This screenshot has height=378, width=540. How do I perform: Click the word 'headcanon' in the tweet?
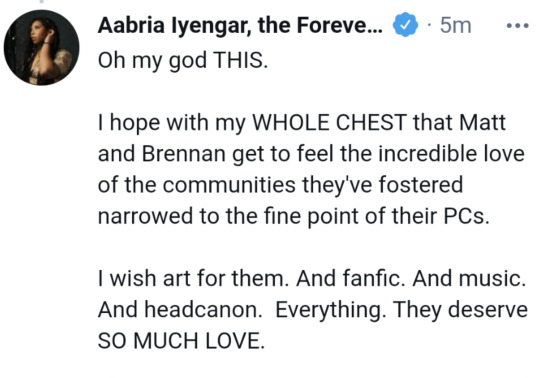pos(203,309)
